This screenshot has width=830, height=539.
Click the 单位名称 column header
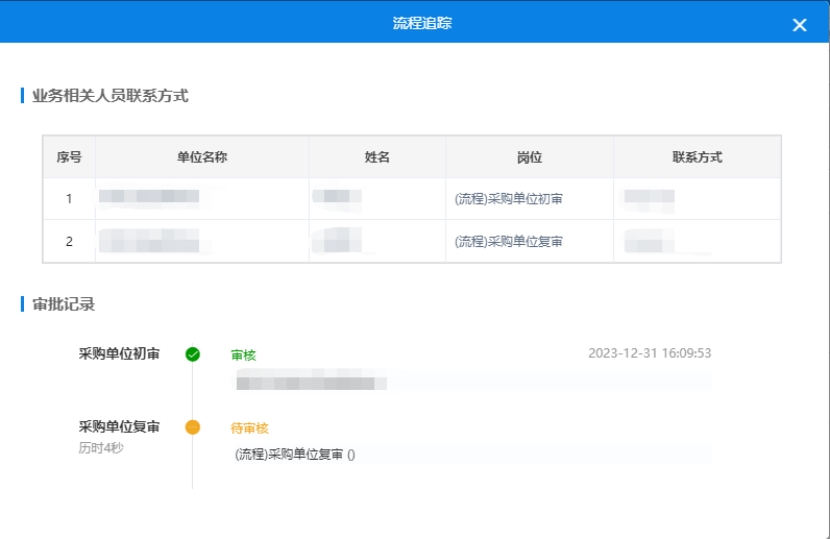(202, 158)
